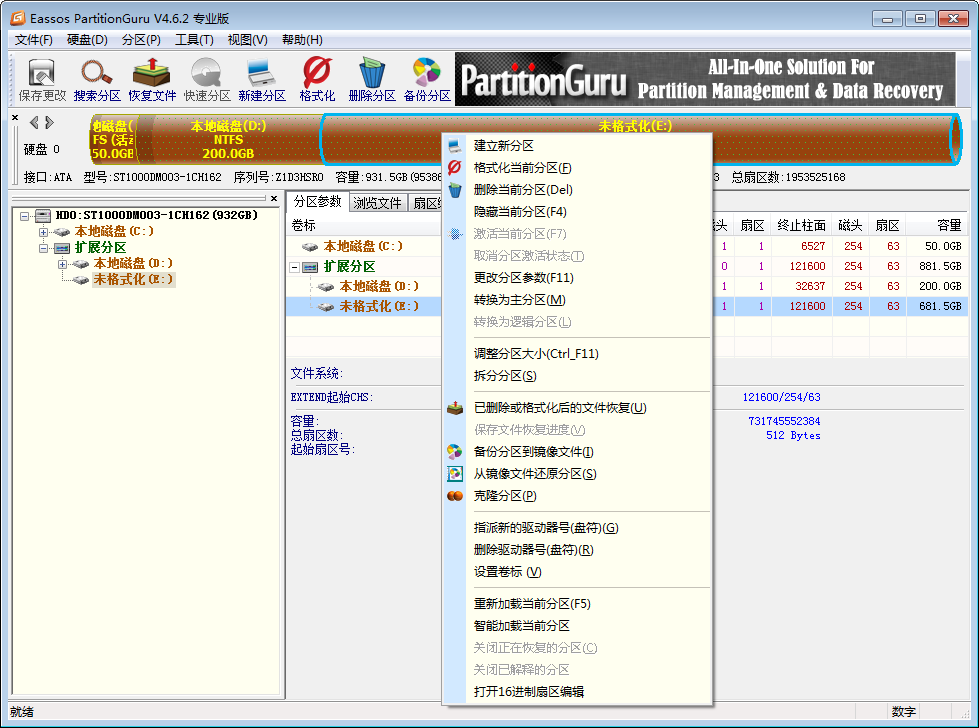Viewport: 979px width, 728px height.
Task: Select the 本地磁盘(C:) table row
Action: [627, 247]
